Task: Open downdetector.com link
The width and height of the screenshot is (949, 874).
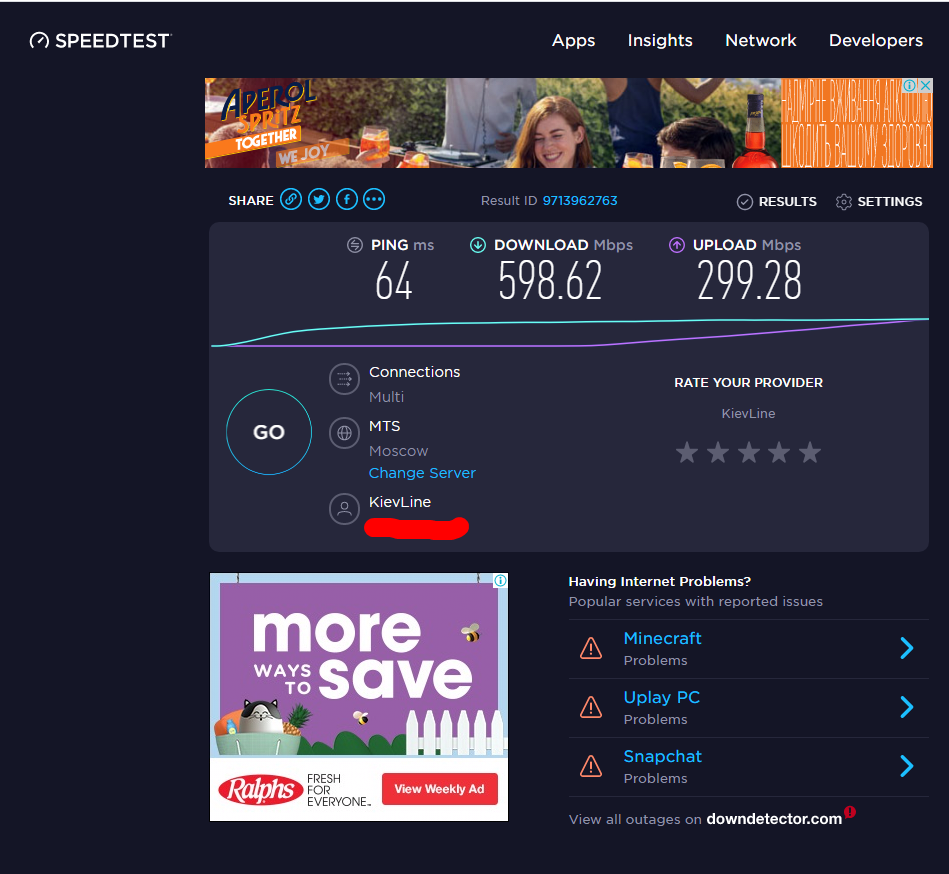Action: (774, 819)
